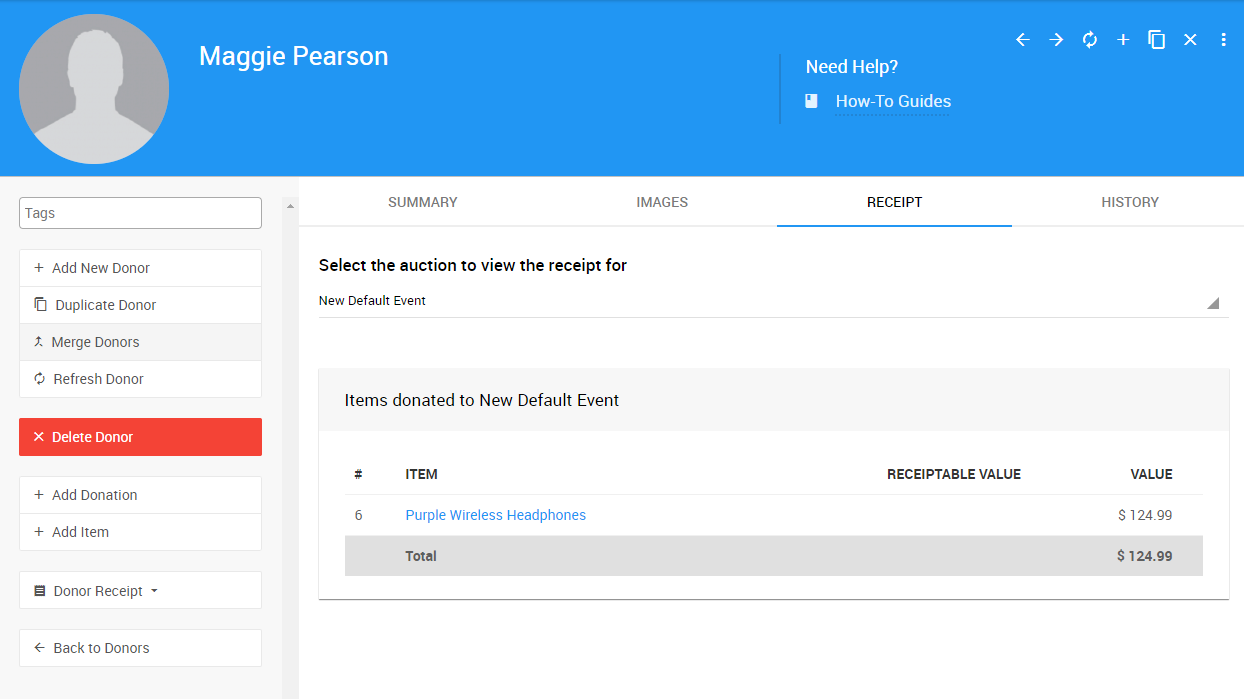This screenshot has width=1244, height=699.
Task: Click Maggie Pearson's avatar placeholder image
Action: (94, 89)
